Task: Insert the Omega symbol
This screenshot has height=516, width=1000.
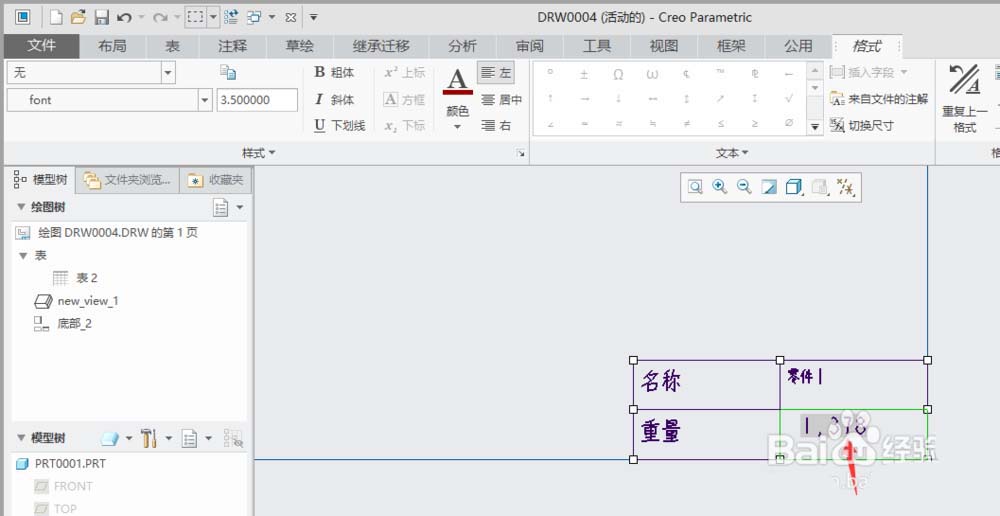Action: (618, 75)
